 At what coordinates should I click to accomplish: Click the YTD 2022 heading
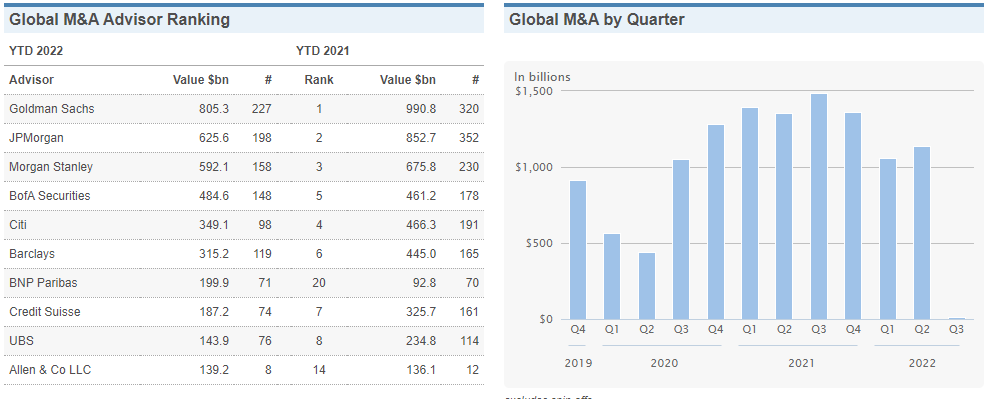(x=36, y=51)
